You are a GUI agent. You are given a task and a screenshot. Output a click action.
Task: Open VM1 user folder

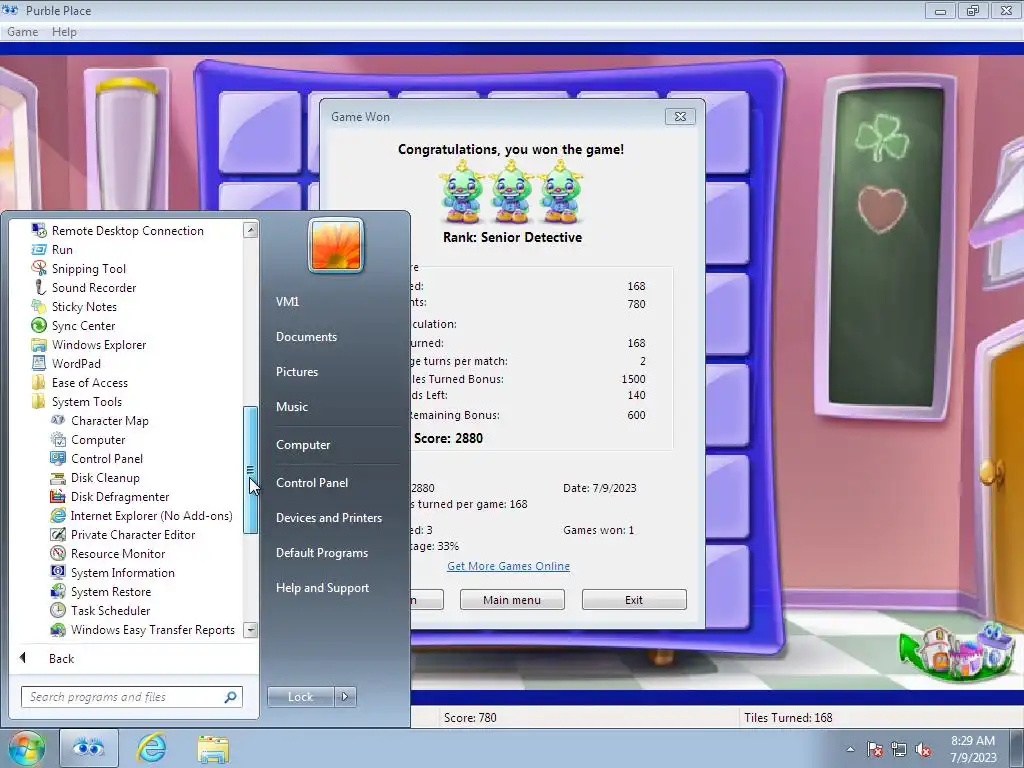[x=287, y=302]
